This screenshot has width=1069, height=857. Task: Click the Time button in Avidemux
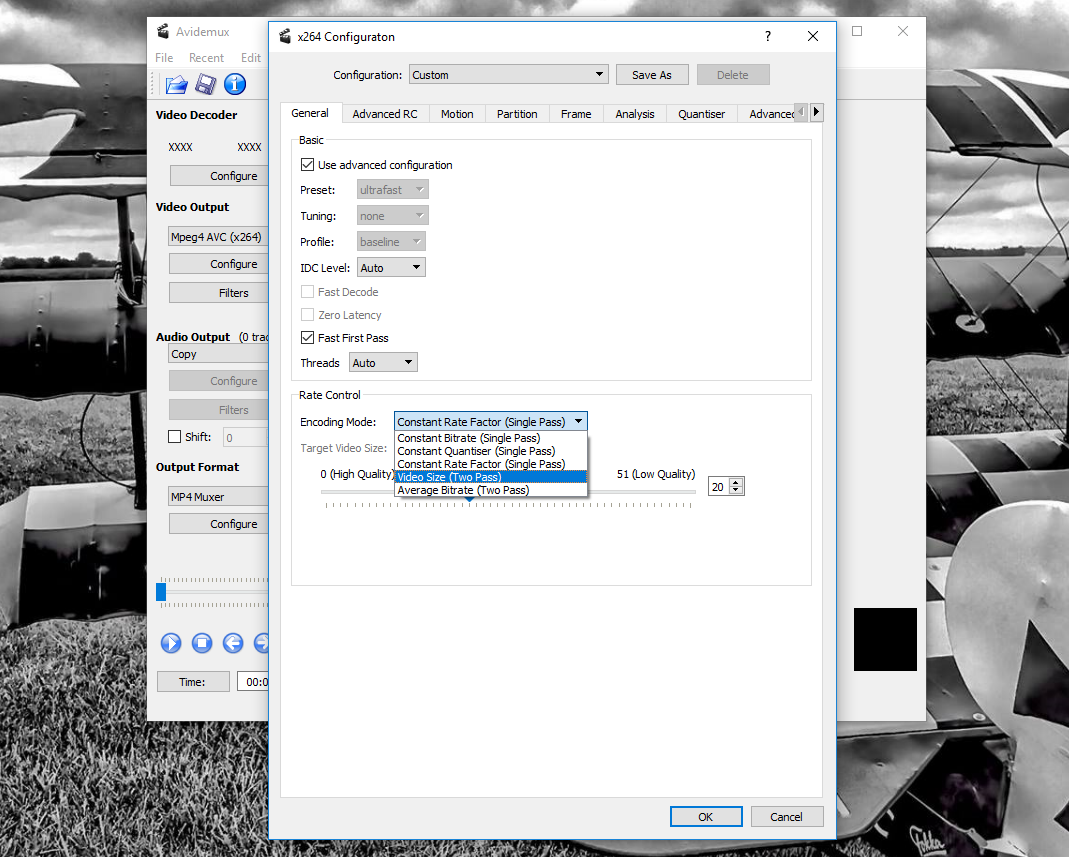[193, 682]
